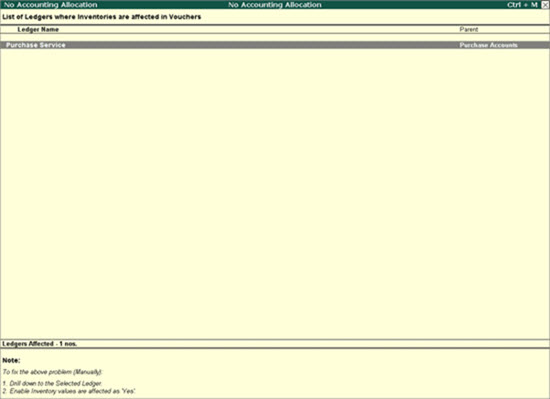The width and height of the screenshot is (550, 399).
Task: Click blank space right of Ledgers Affected text
Action: pos(313,344)
